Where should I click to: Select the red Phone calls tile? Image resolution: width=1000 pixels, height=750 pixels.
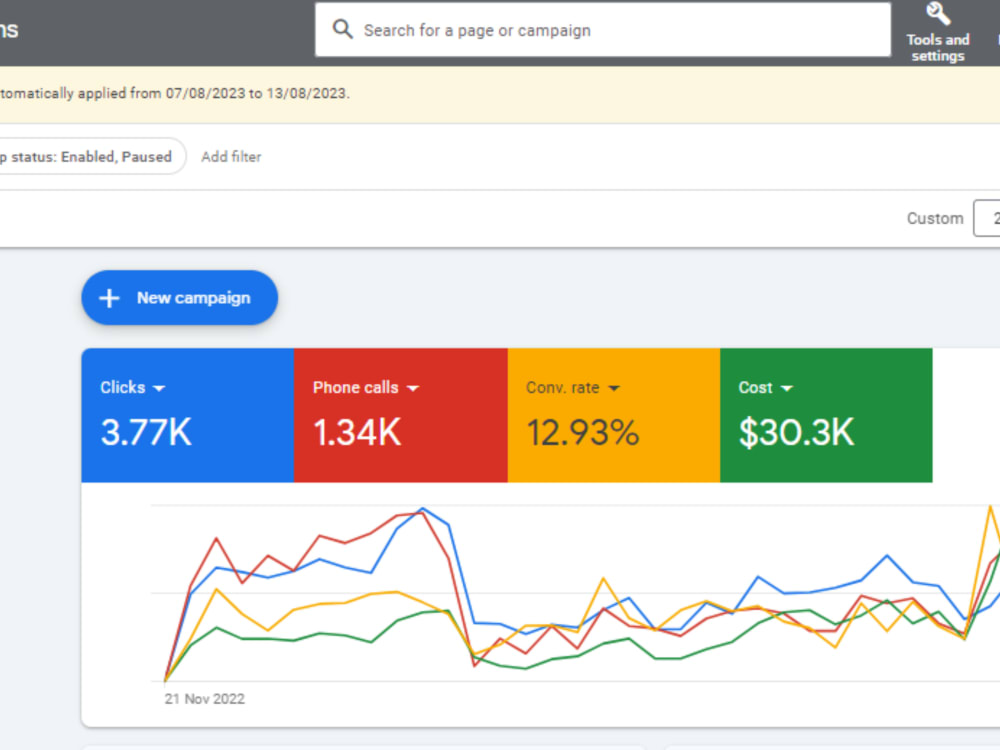401,415
